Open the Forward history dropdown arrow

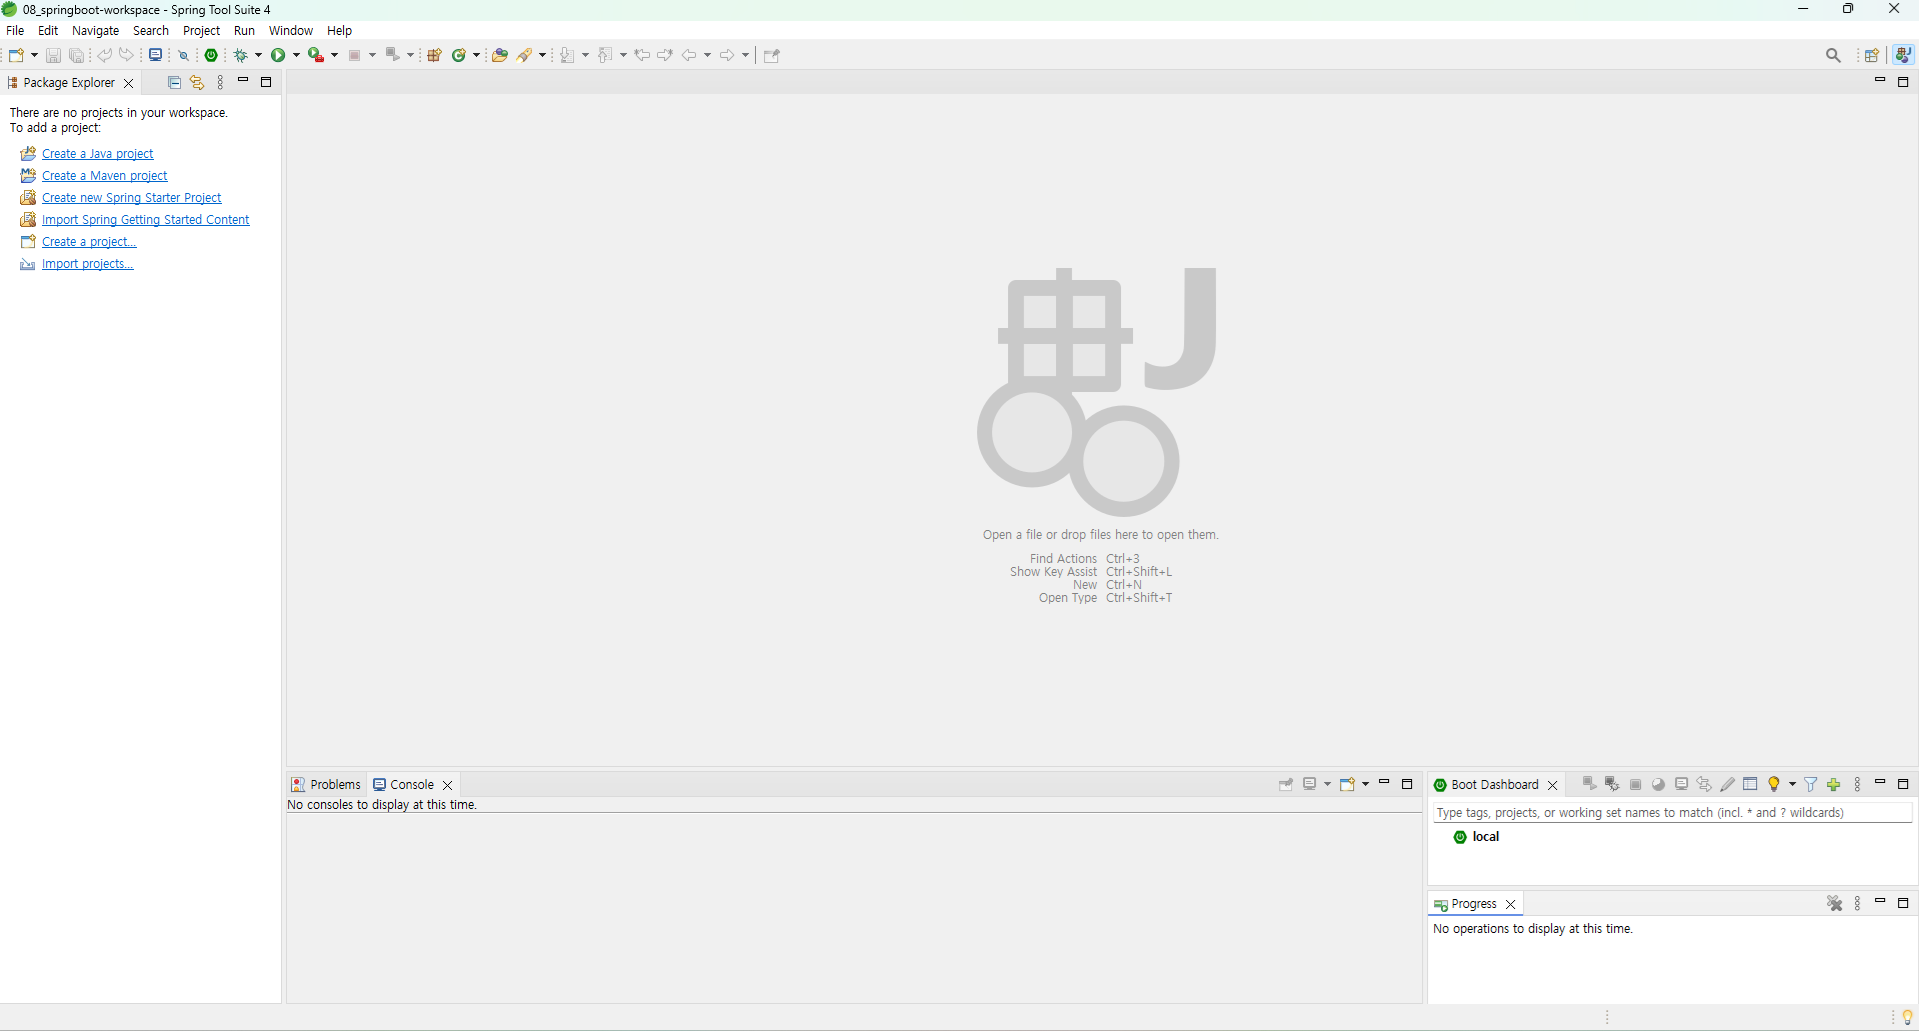click(x=745, y=55)
